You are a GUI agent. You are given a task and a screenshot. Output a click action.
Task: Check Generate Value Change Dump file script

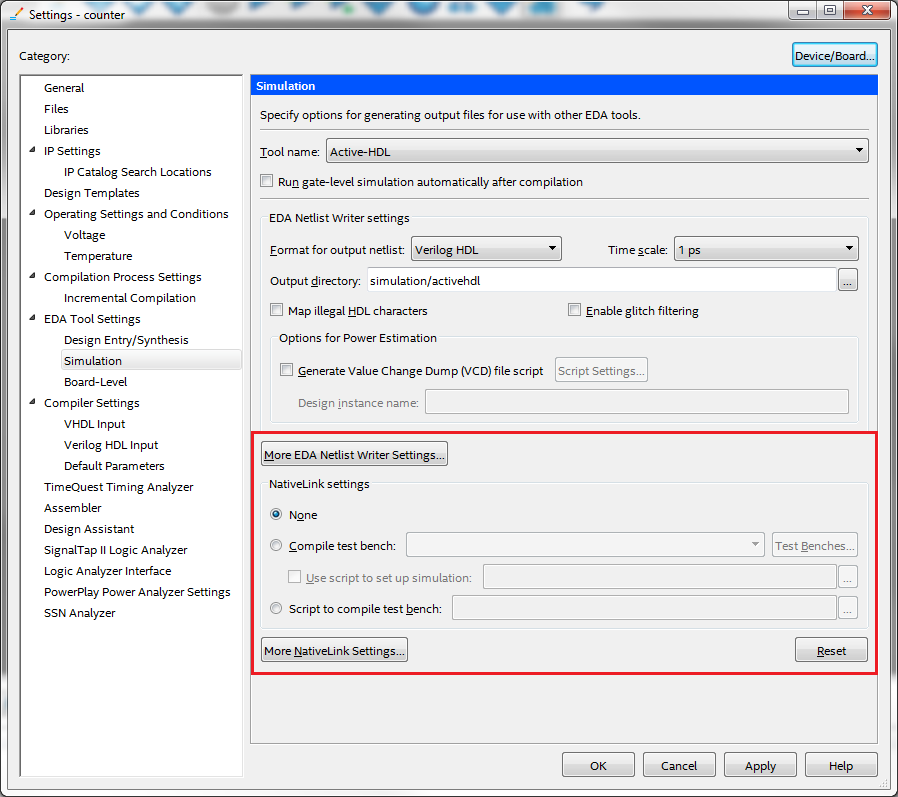click(286, 370)
